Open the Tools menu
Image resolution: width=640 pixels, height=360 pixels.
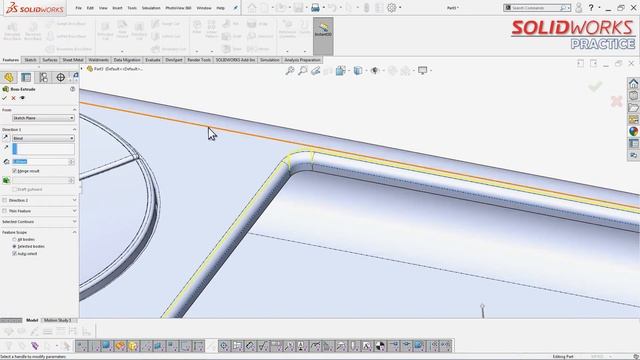132,8
